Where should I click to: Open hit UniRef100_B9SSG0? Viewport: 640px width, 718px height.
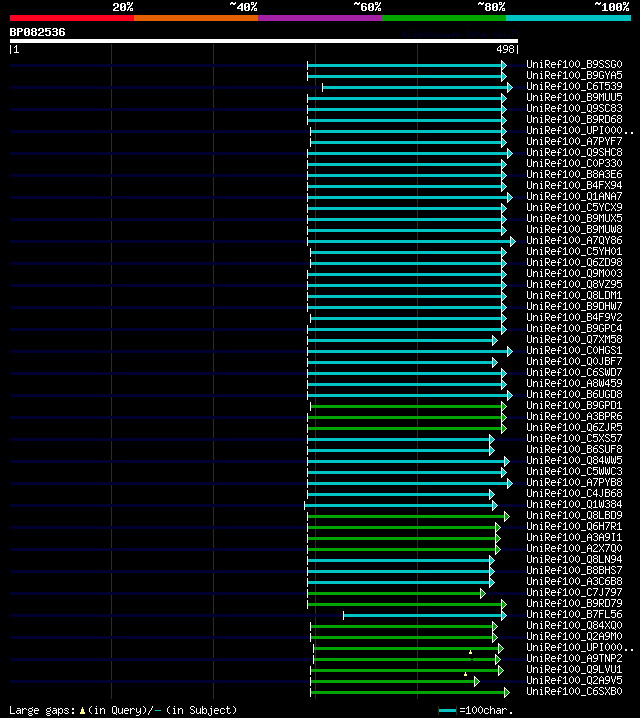pyautogui.click(x=574, y=64)
